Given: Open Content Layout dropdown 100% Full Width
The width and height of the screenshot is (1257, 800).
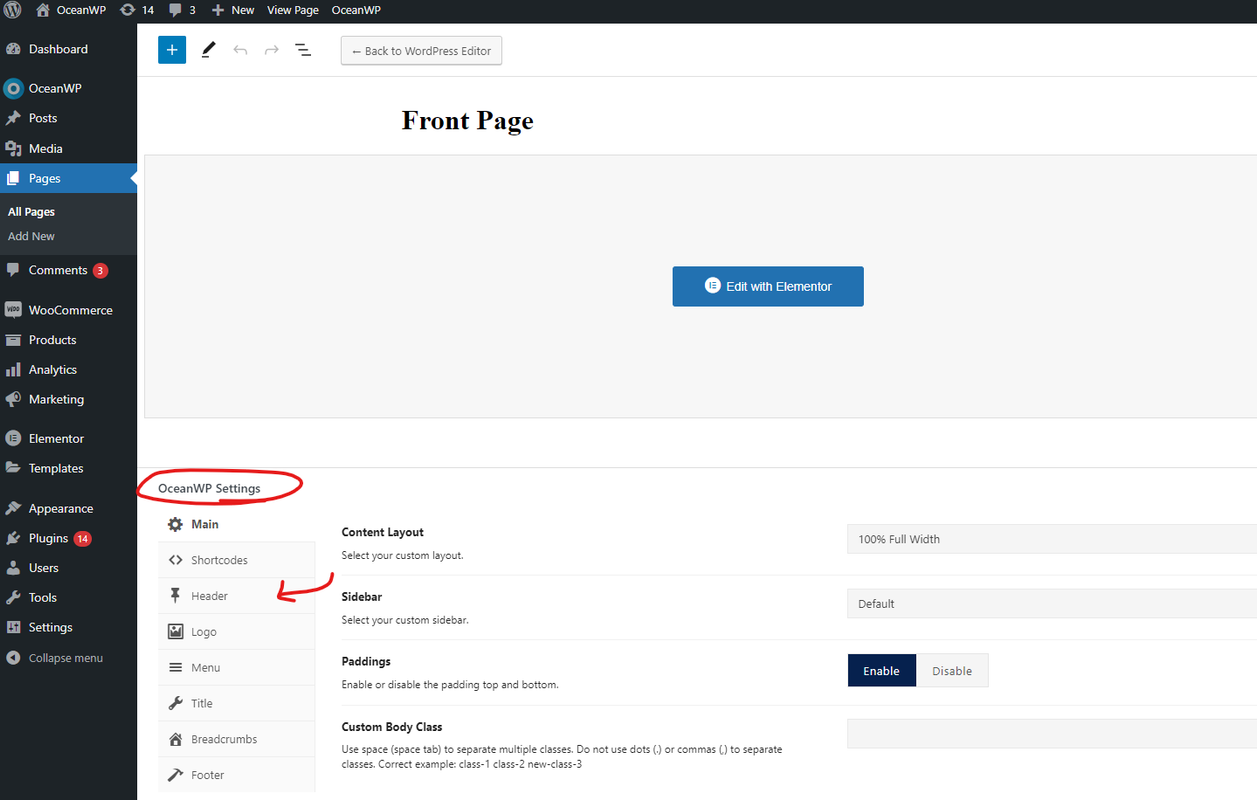Looking at the screenshot, I should coord(1052,539).
